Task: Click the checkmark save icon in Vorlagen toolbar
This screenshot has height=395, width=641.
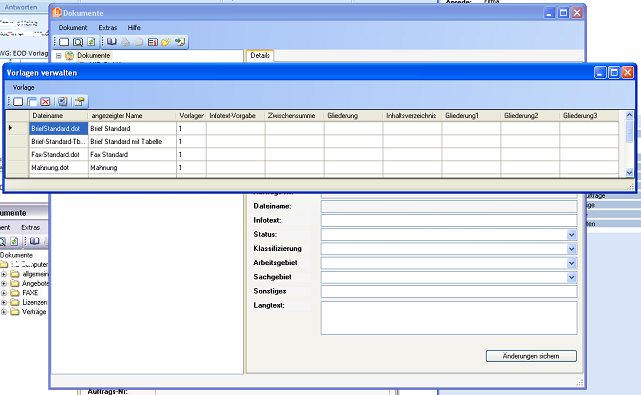Action: pos(63,102)
